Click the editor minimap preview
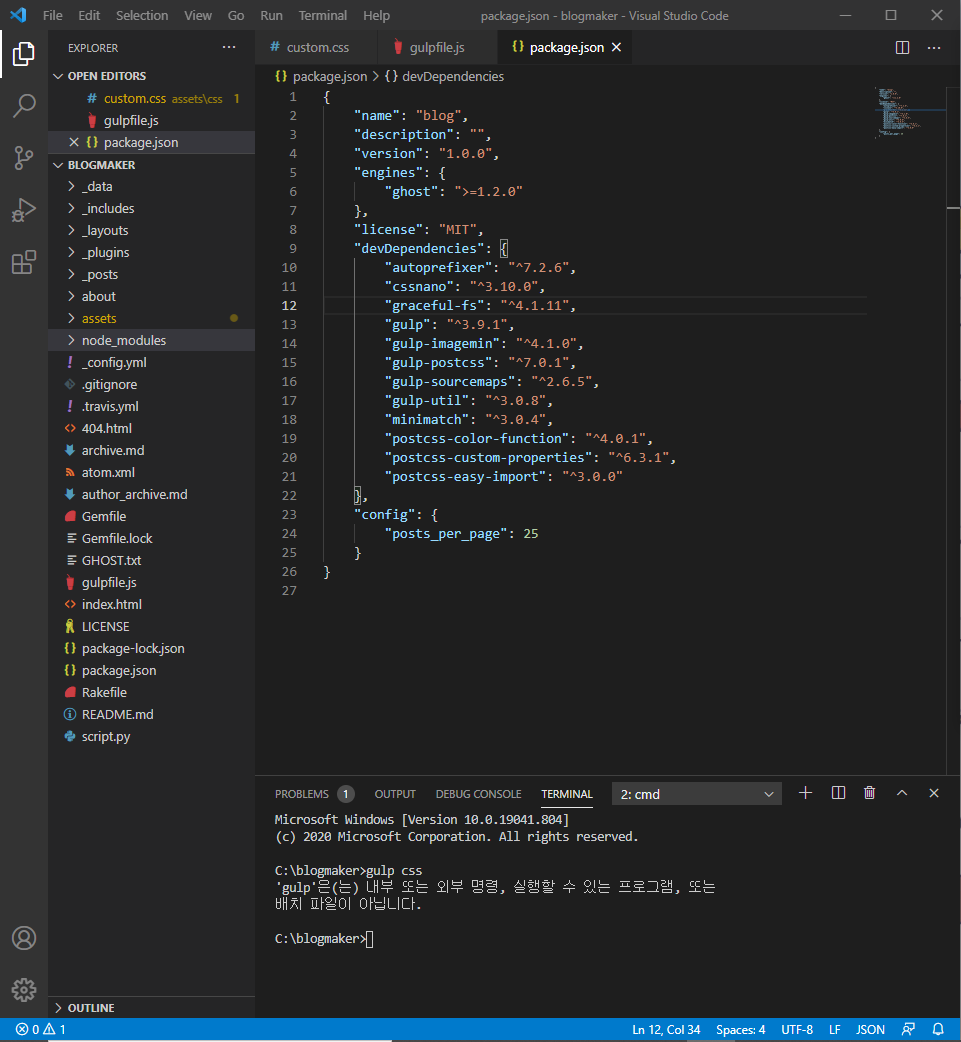 908,112
